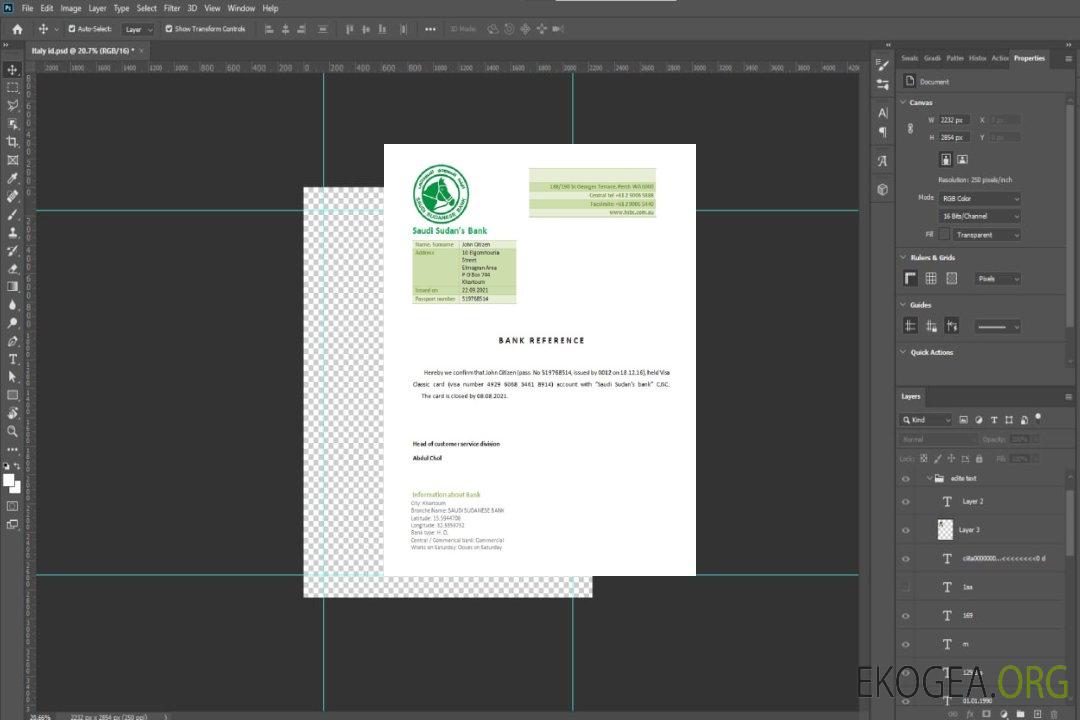Select the Horizontal Type tool
The width and height of the screenshot is (1080, 720).
[13, 359]
